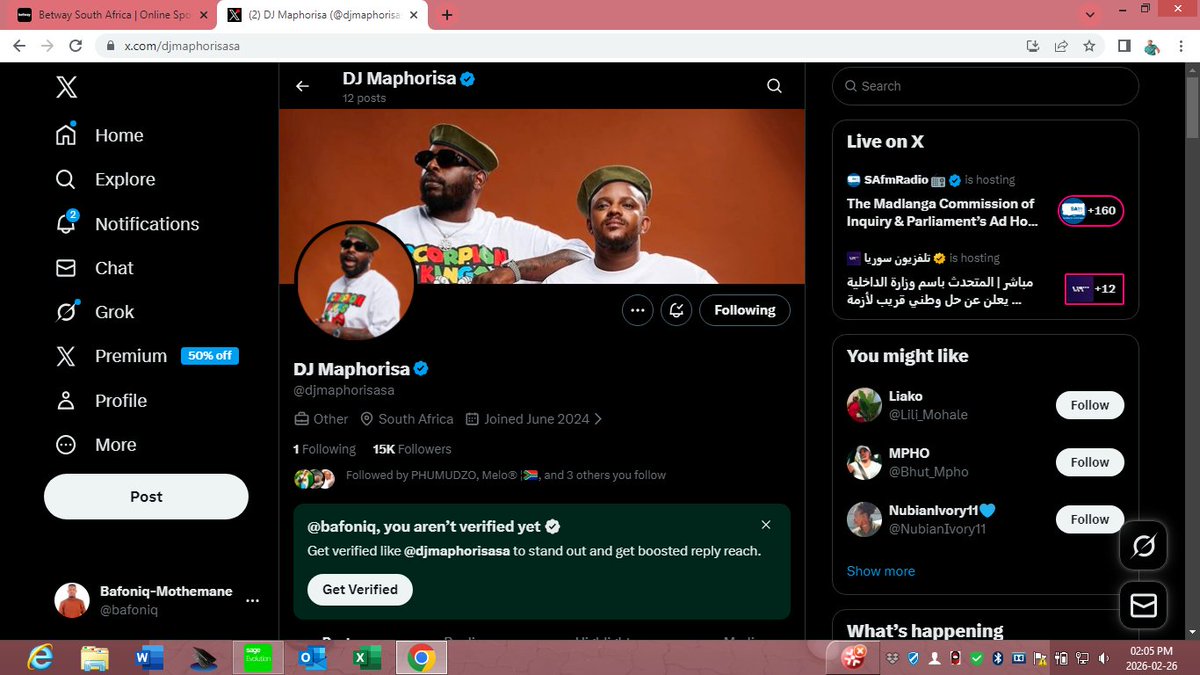The height and width of the screenshot is (675, 1200).
Task: Click the verified badge next to the profile name
Action: point(421,369)
